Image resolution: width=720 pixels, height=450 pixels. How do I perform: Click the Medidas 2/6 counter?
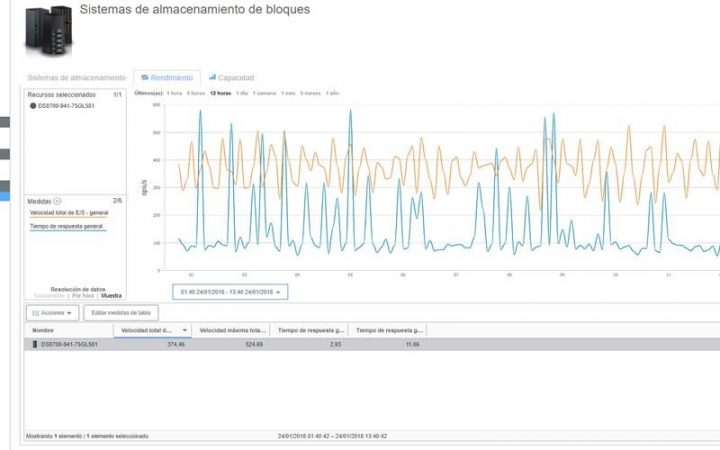[x=117, y=201]
